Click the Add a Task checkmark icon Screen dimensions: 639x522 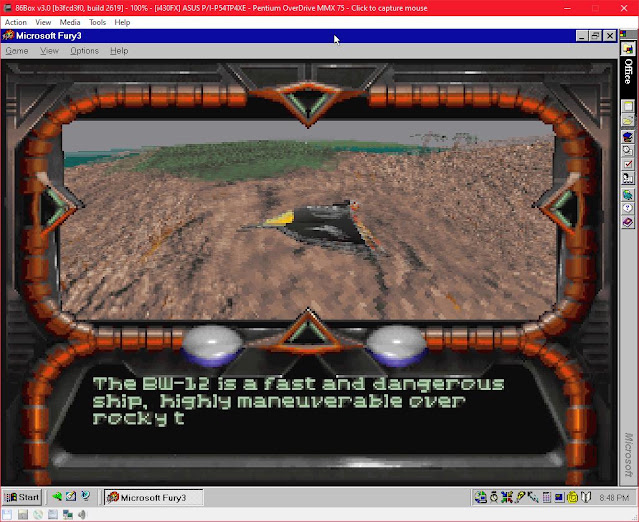point(628,164)
